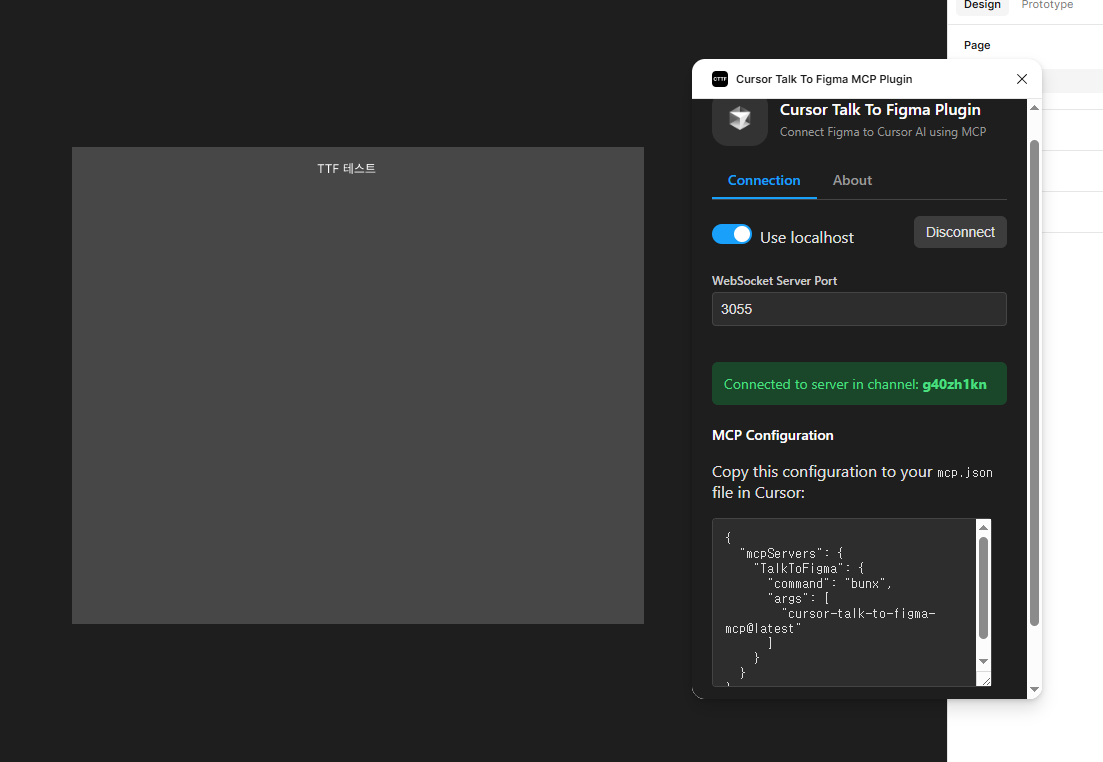The image size is (1103, 762).
Task: Click the config textarea resize handle
Action: click(x=985, y=680)
